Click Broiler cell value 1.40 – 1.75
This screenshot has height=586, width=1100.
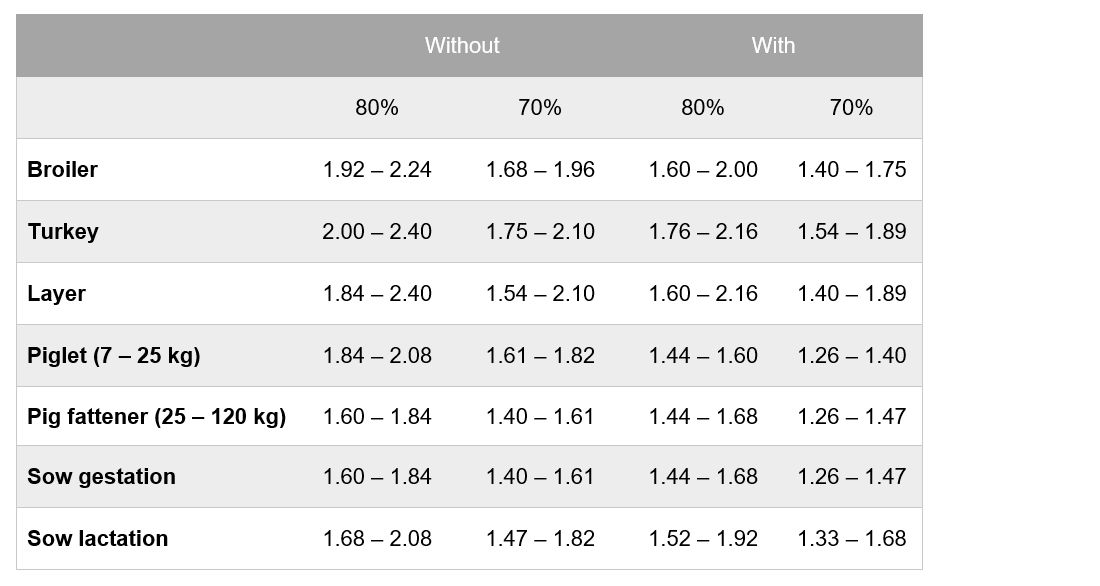[x=852, y=170]
